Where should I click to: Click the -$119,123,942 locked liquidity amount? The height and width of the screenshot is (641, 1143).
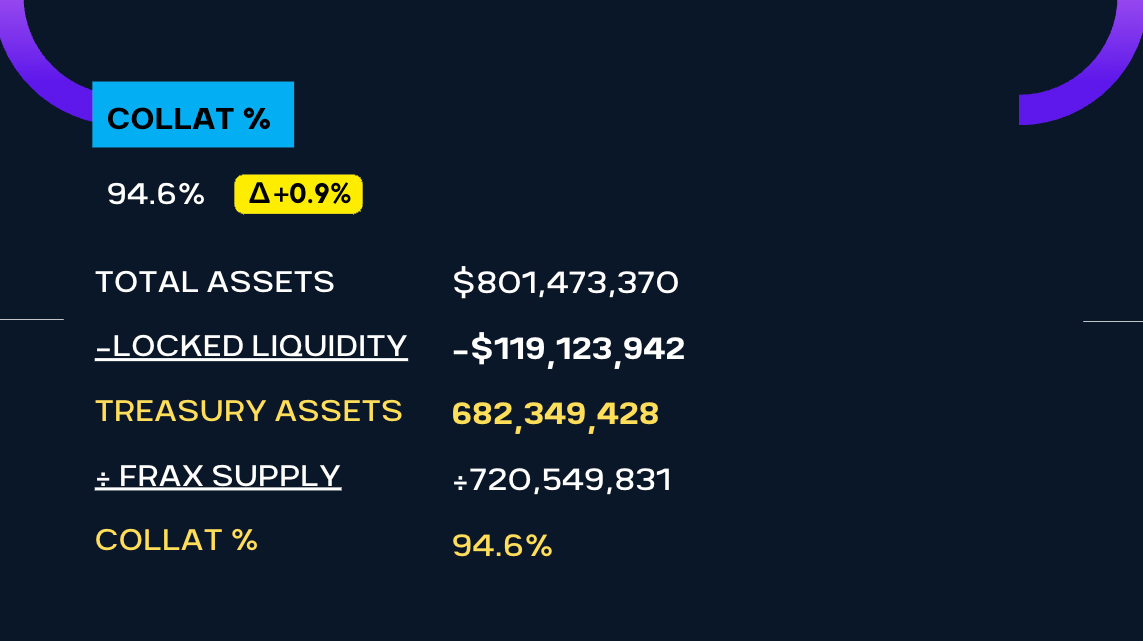(x=568, y=349)
